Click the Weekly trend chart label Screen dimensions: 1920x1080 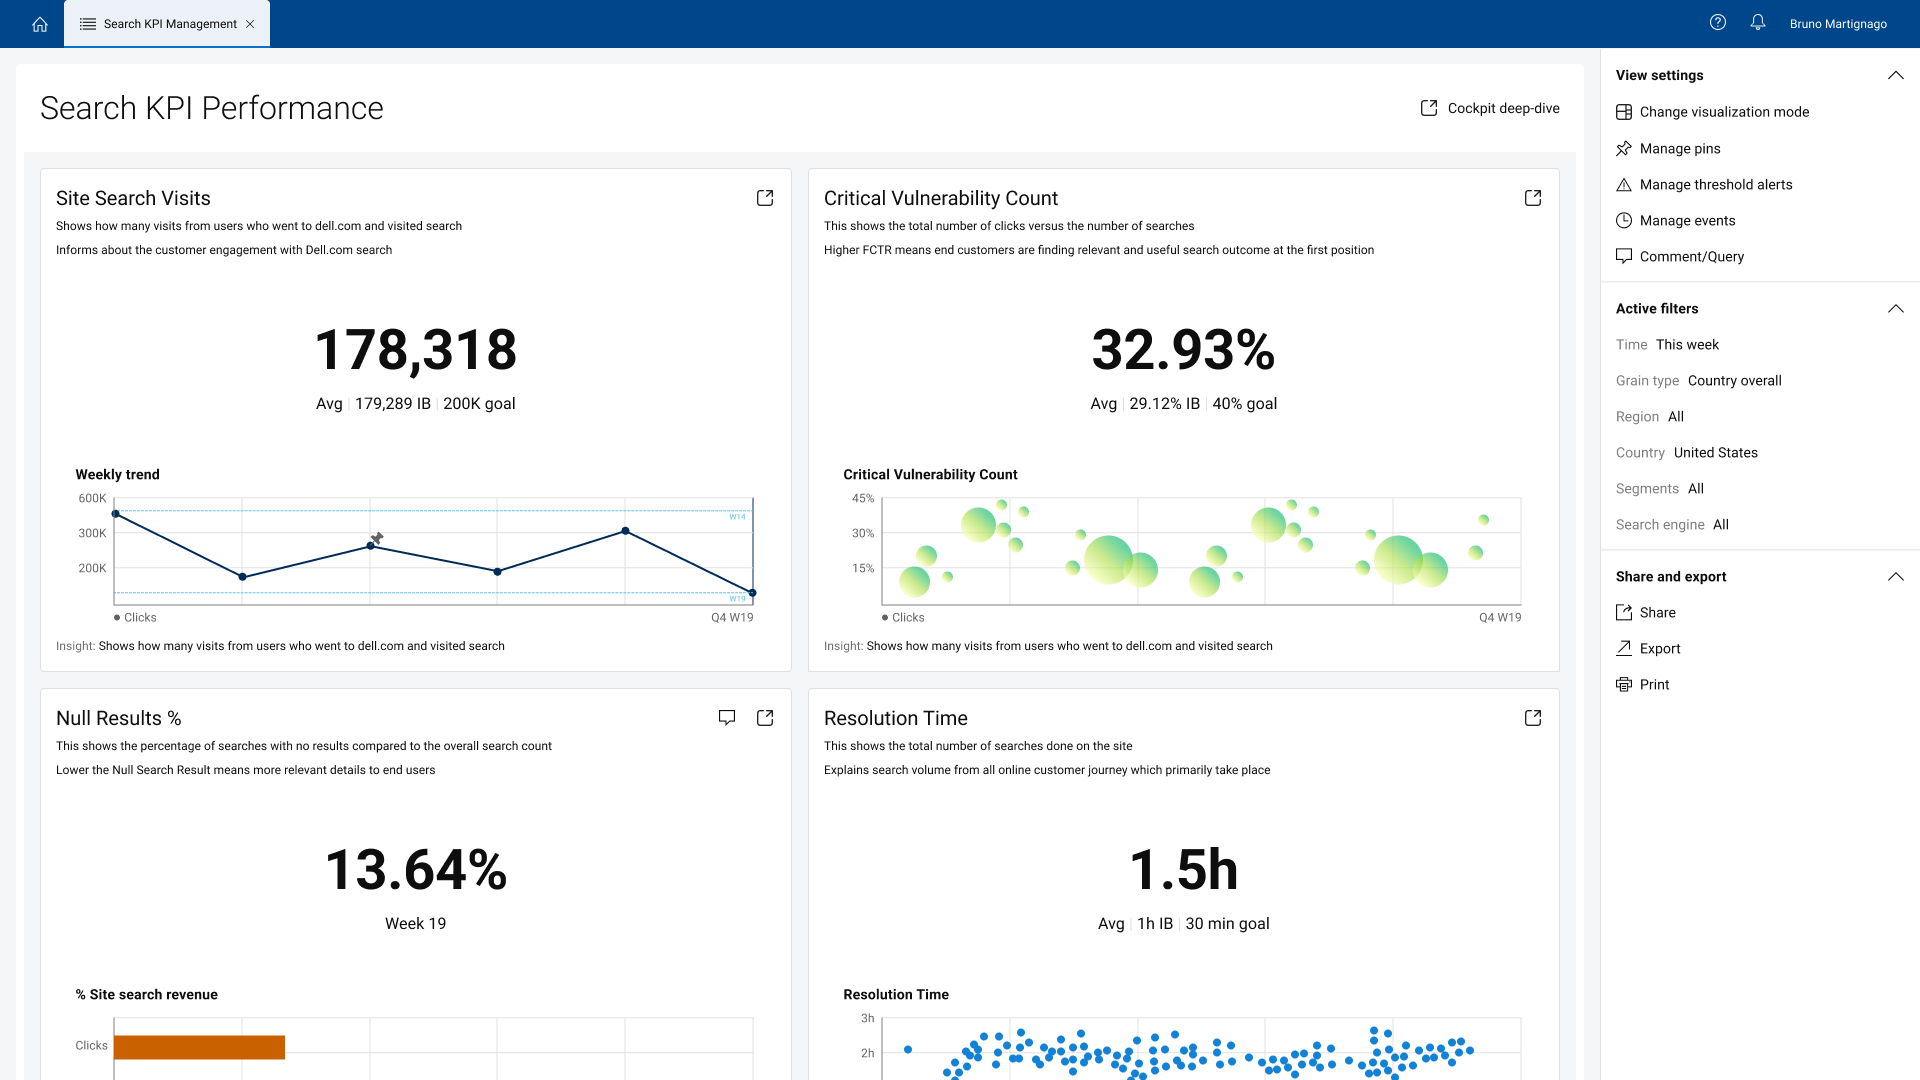[x=118, y=474]
